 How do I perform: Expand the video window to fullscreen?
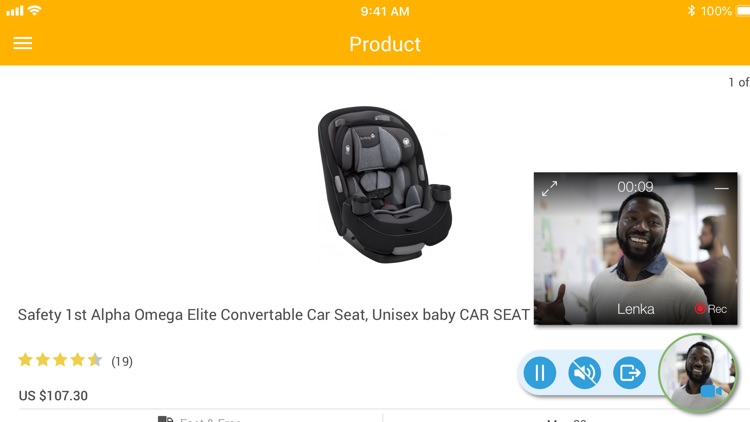(549, 189)
